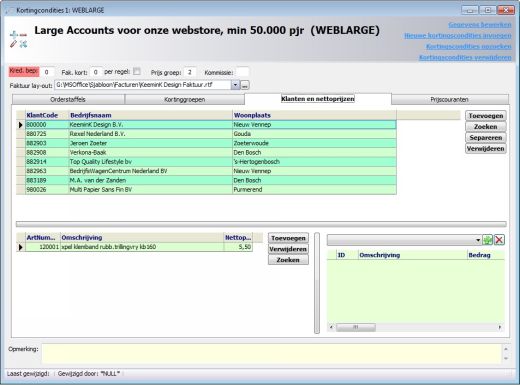Sort by KlantCode column header
This screenshot has height=385, width=520.
47,115
